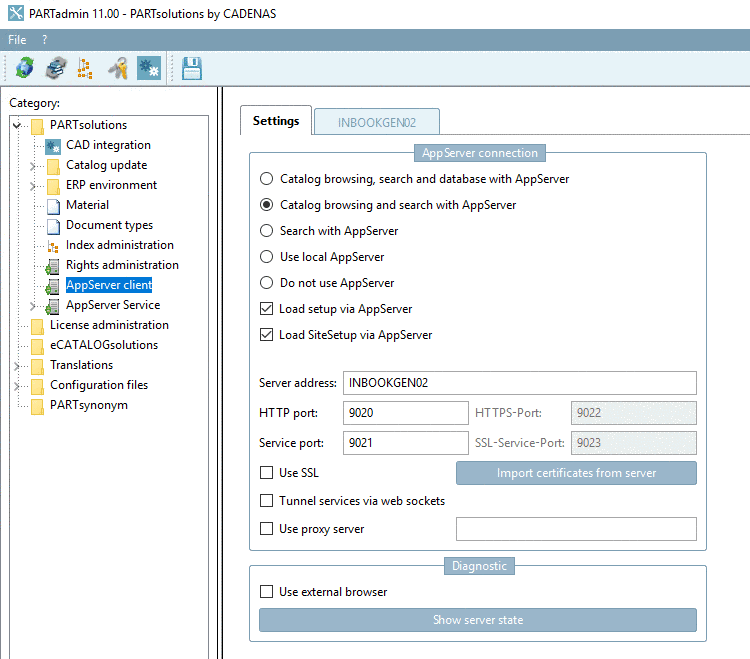The height and width of the screenshot is (659, 750).
Task: Click Import certificates from server button
Action: click(x=576, y=473)
